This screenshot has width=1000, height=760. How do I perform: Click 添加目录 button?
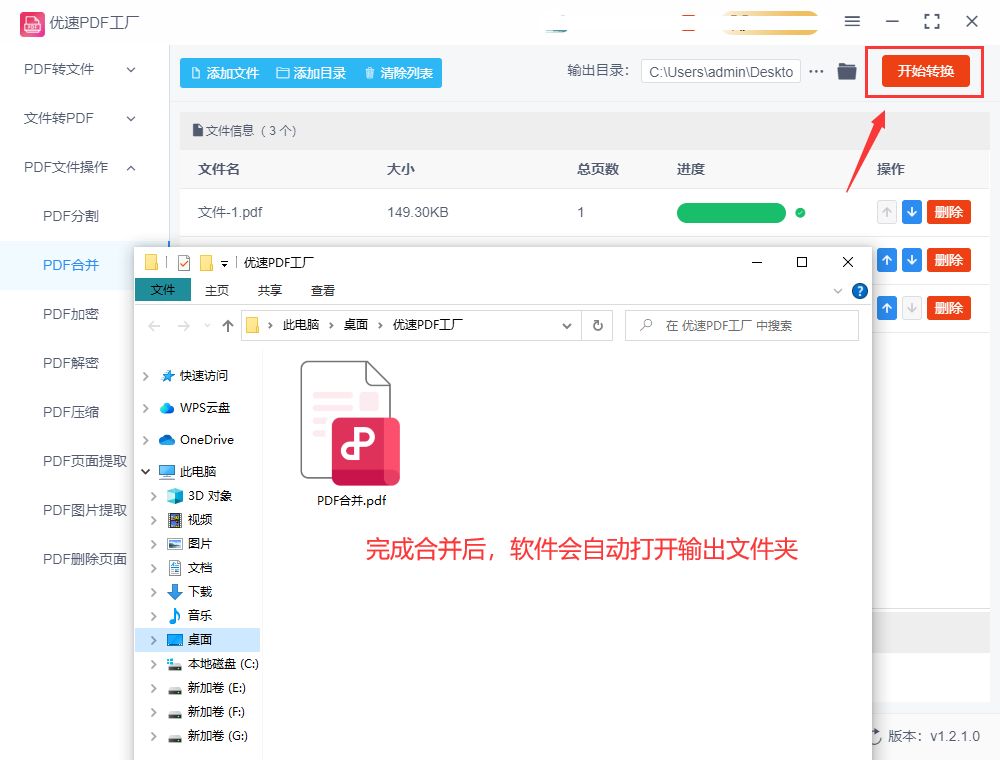pos(311,73)
